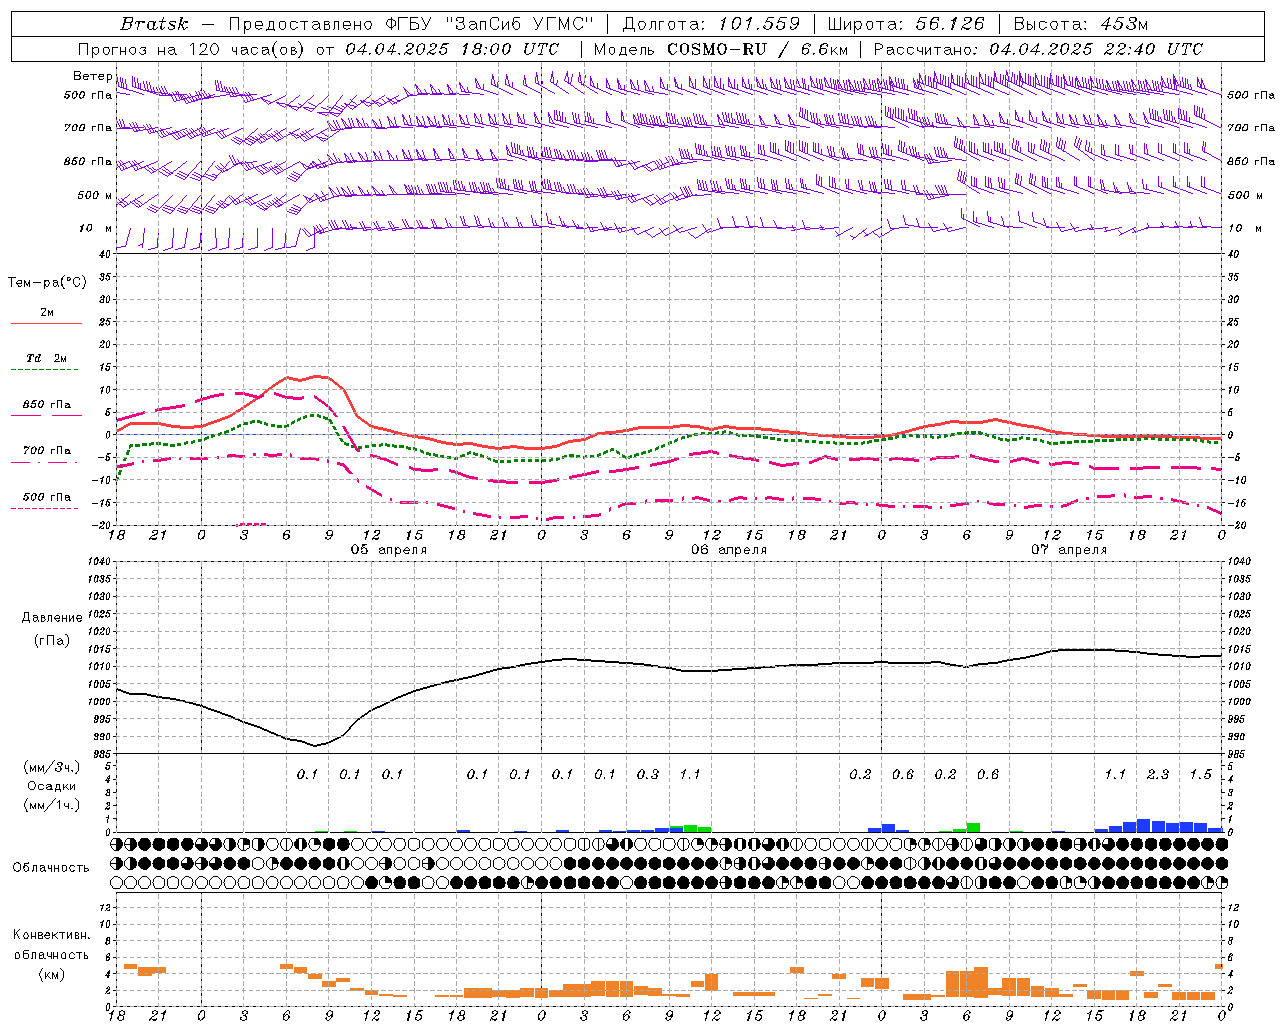Click the (мм/3ч.) unit label
The width and height of the screenshot is (1280, 1024).
click(51, 767)
